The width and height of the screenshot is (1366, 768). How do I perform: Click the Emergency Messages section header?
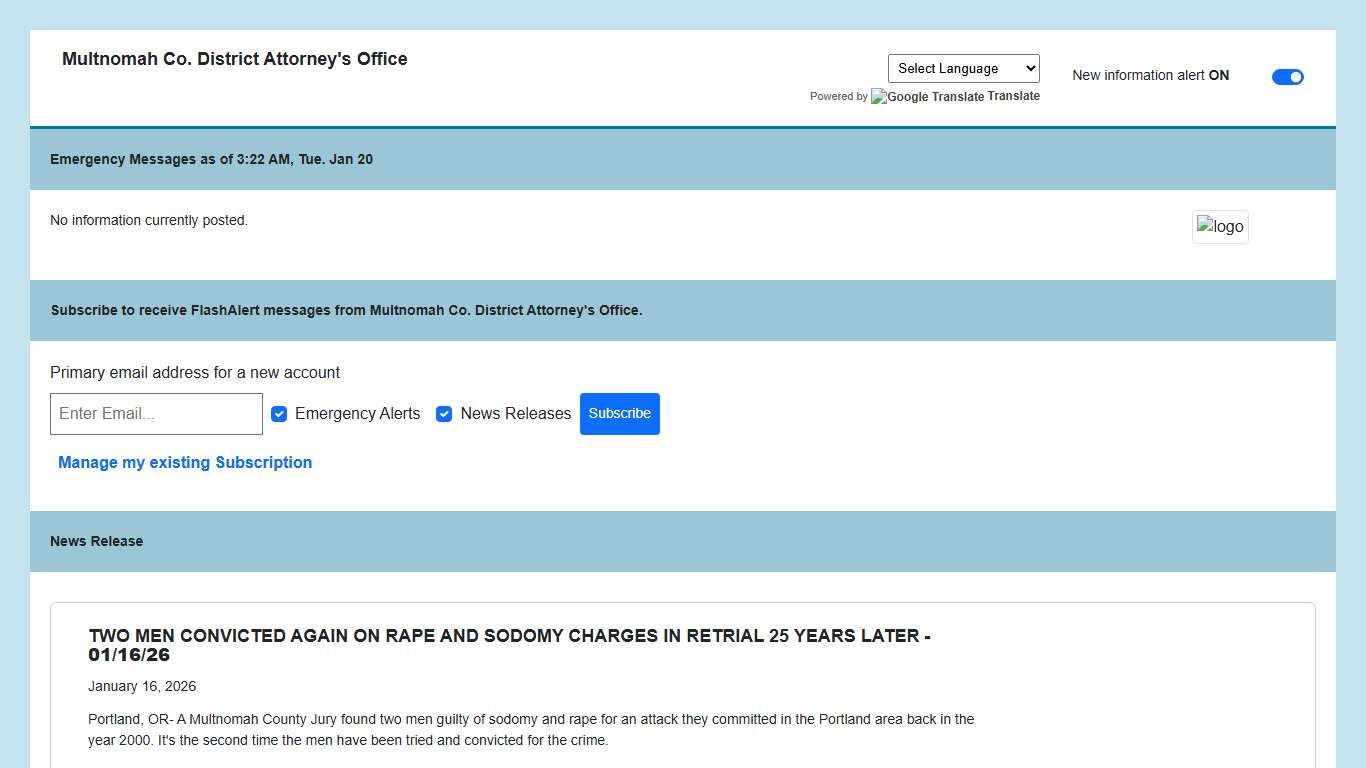tap(211, 159)
